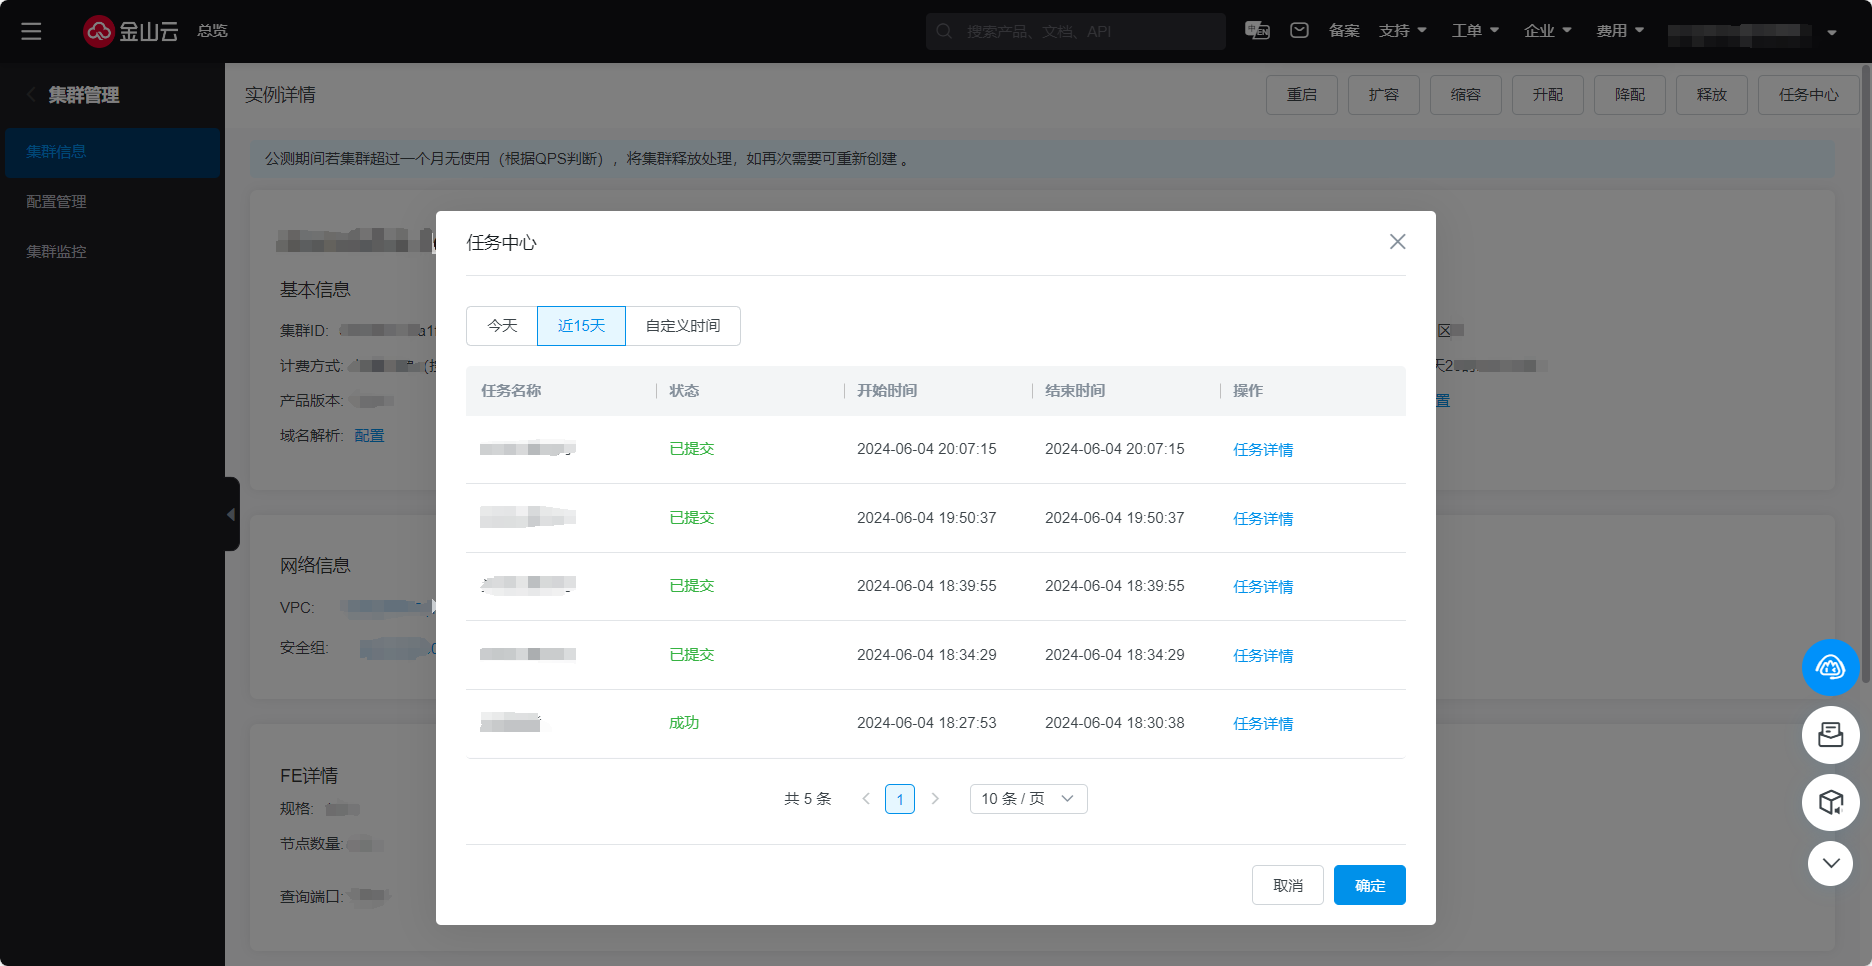Open 任务详情 for the 成功 task
Viewport: 1872px width, 966px height.
[x=1262, y=724]
